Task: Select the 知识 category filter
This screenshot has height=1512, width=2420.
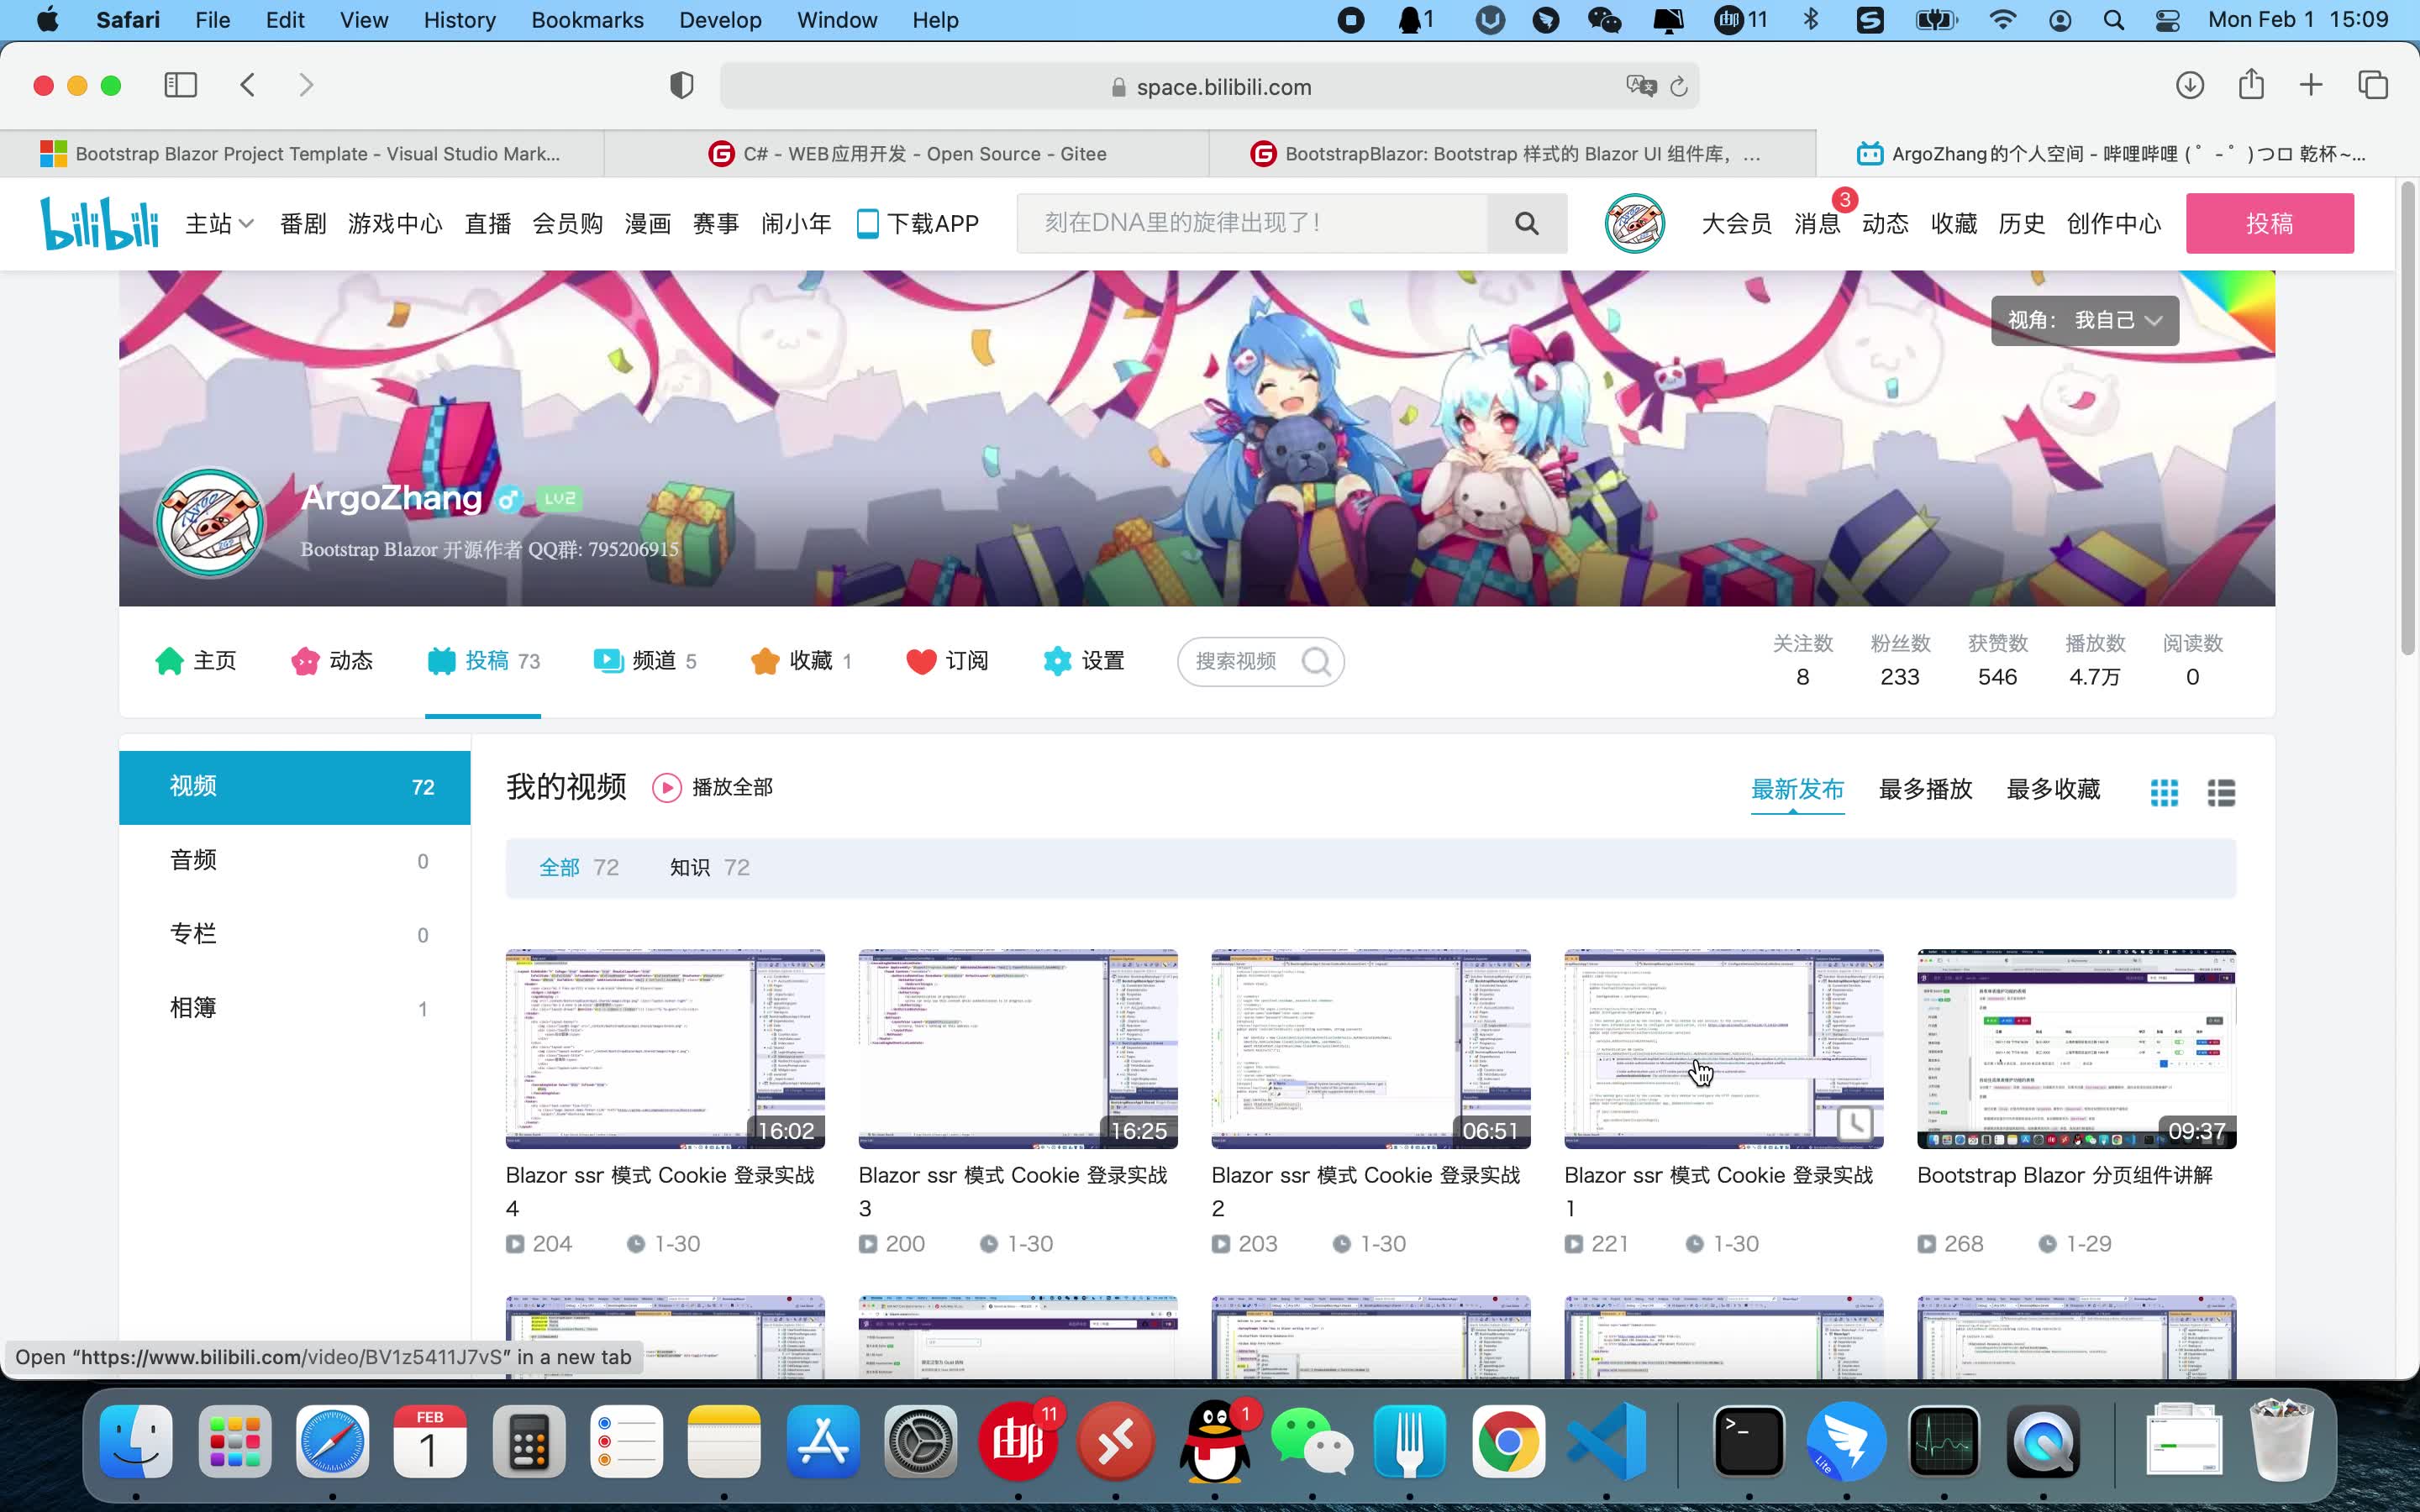Action: 691,867
